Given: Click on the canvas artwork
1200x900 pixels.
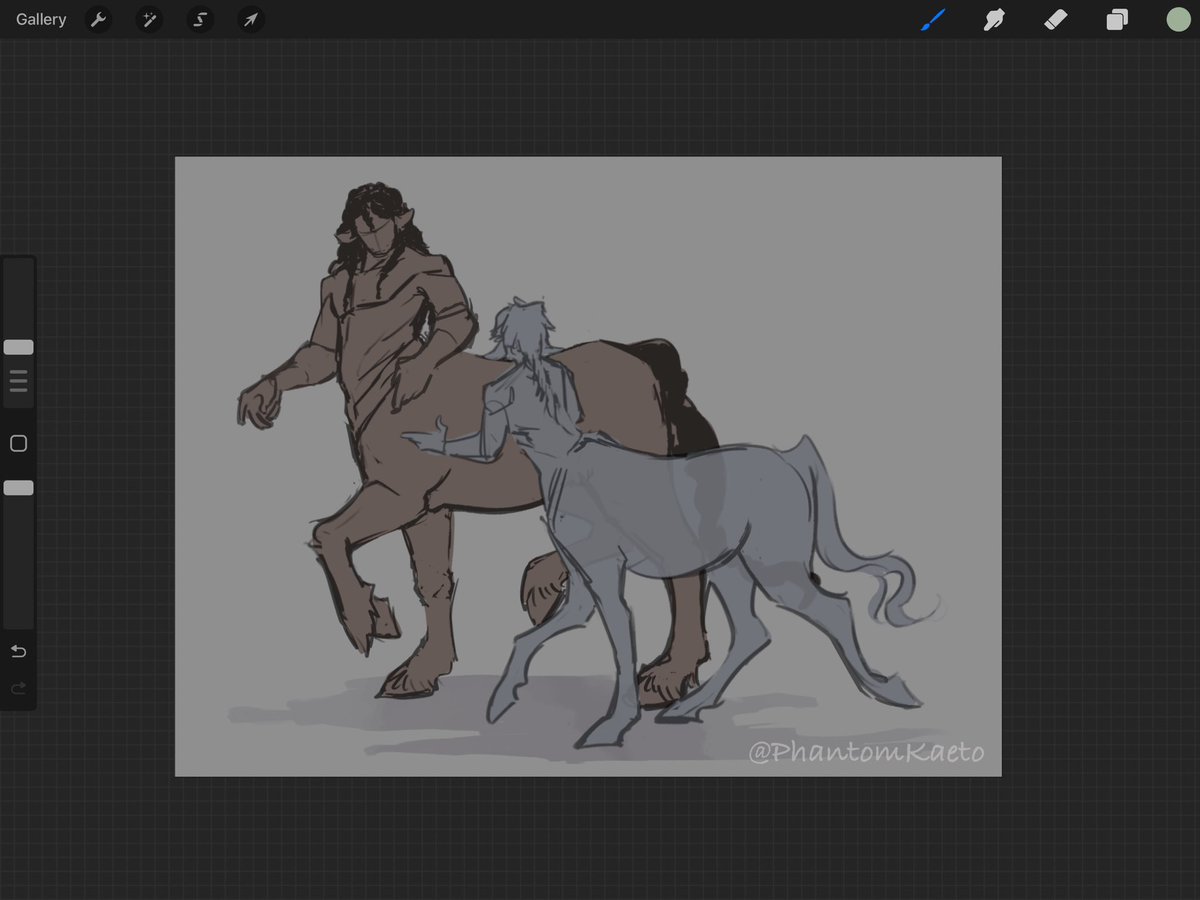Looking at the screenshot, I should tap(588, 466).
